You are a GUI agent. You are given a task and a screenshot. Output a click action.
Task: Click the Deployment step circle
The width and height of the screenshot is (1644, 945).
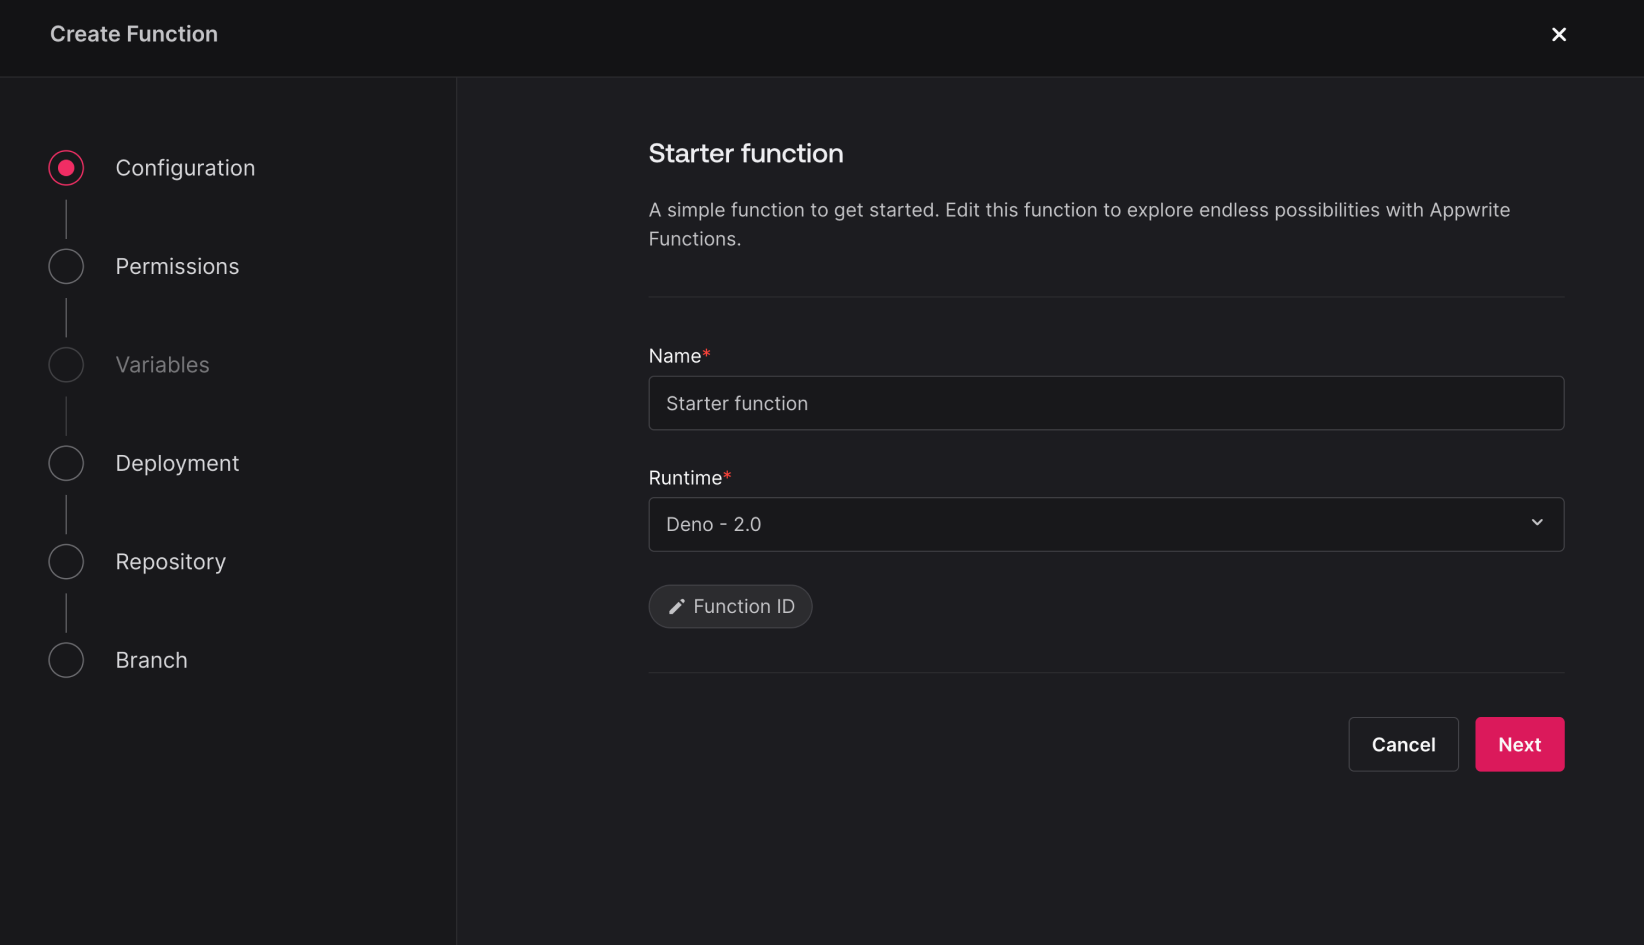click(66, 464)
